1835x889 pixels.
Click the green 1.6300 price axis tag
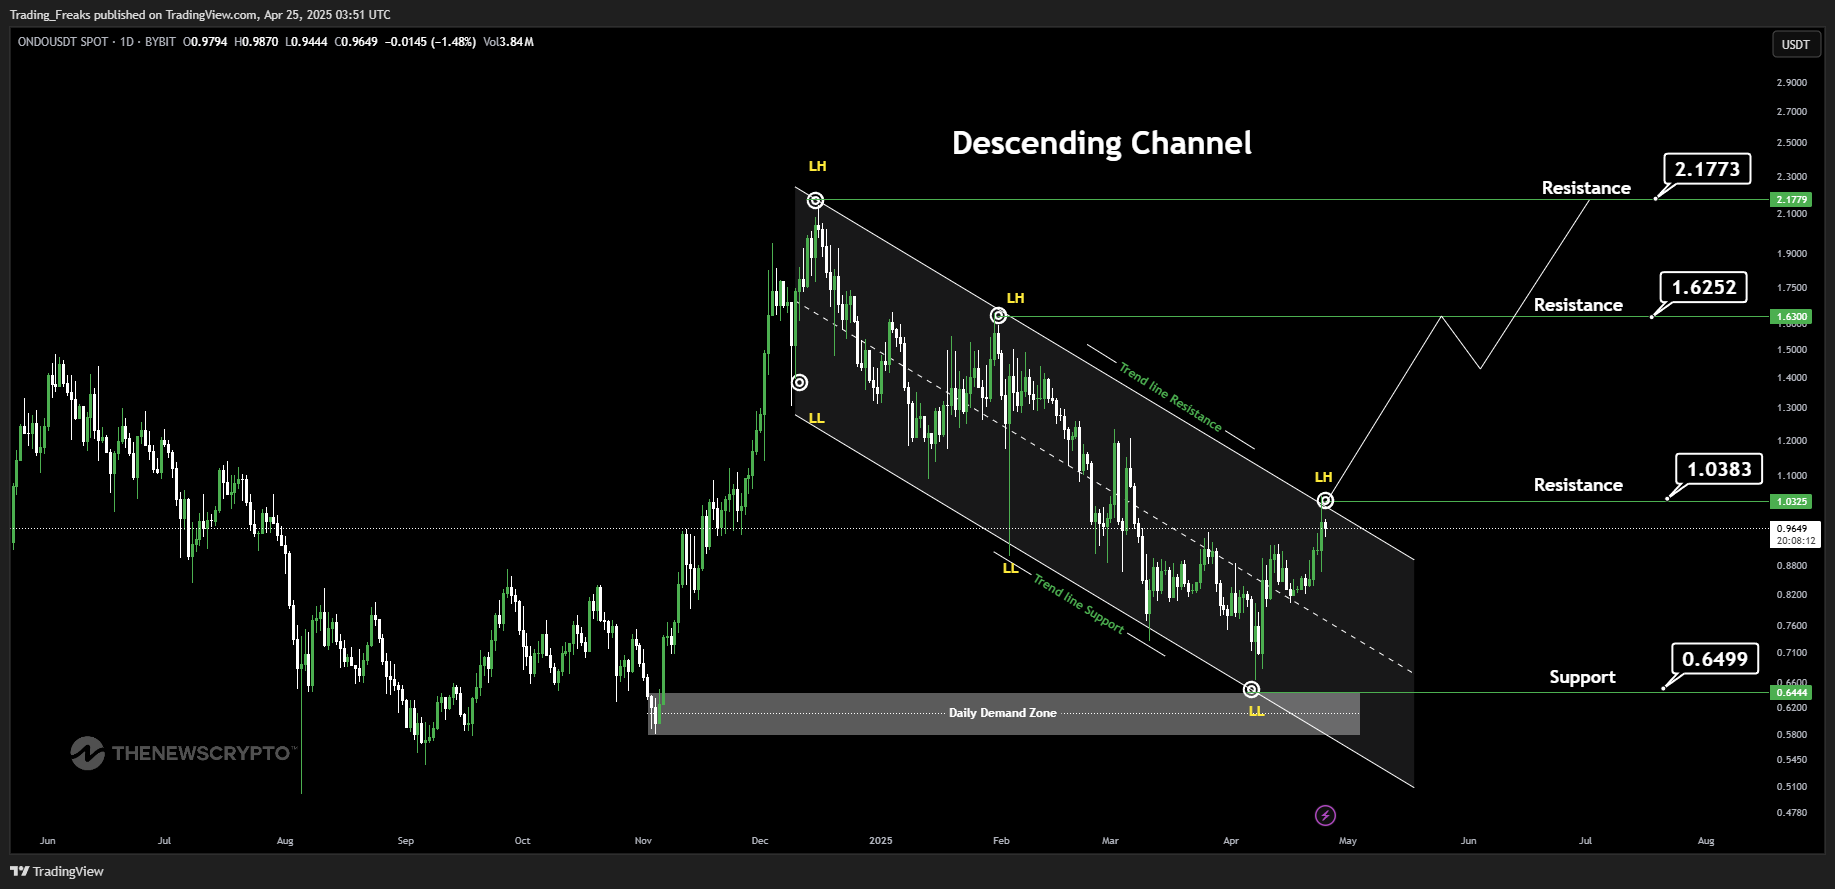coord(1791,317)
